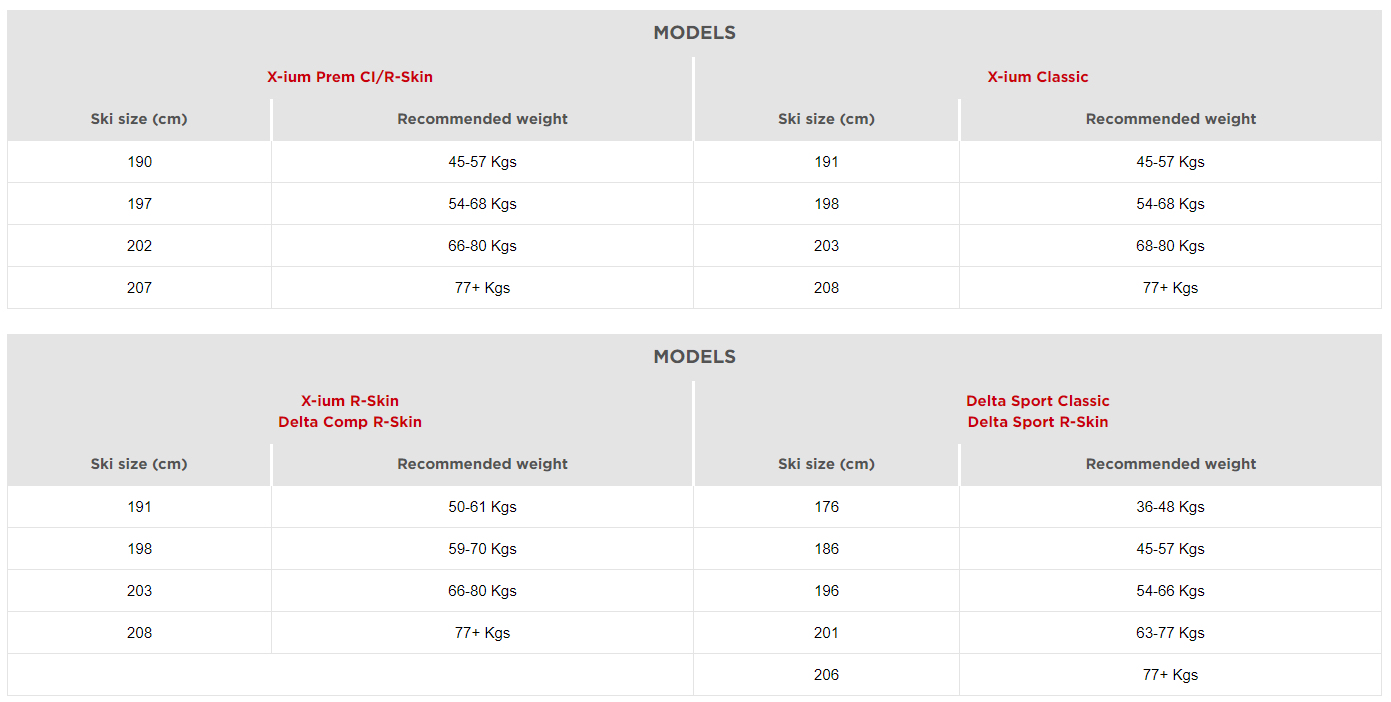Screen dimensions: 1391x702
Task: Click the Delta Comp R-Skin model name
Action: tap(350, 422)
